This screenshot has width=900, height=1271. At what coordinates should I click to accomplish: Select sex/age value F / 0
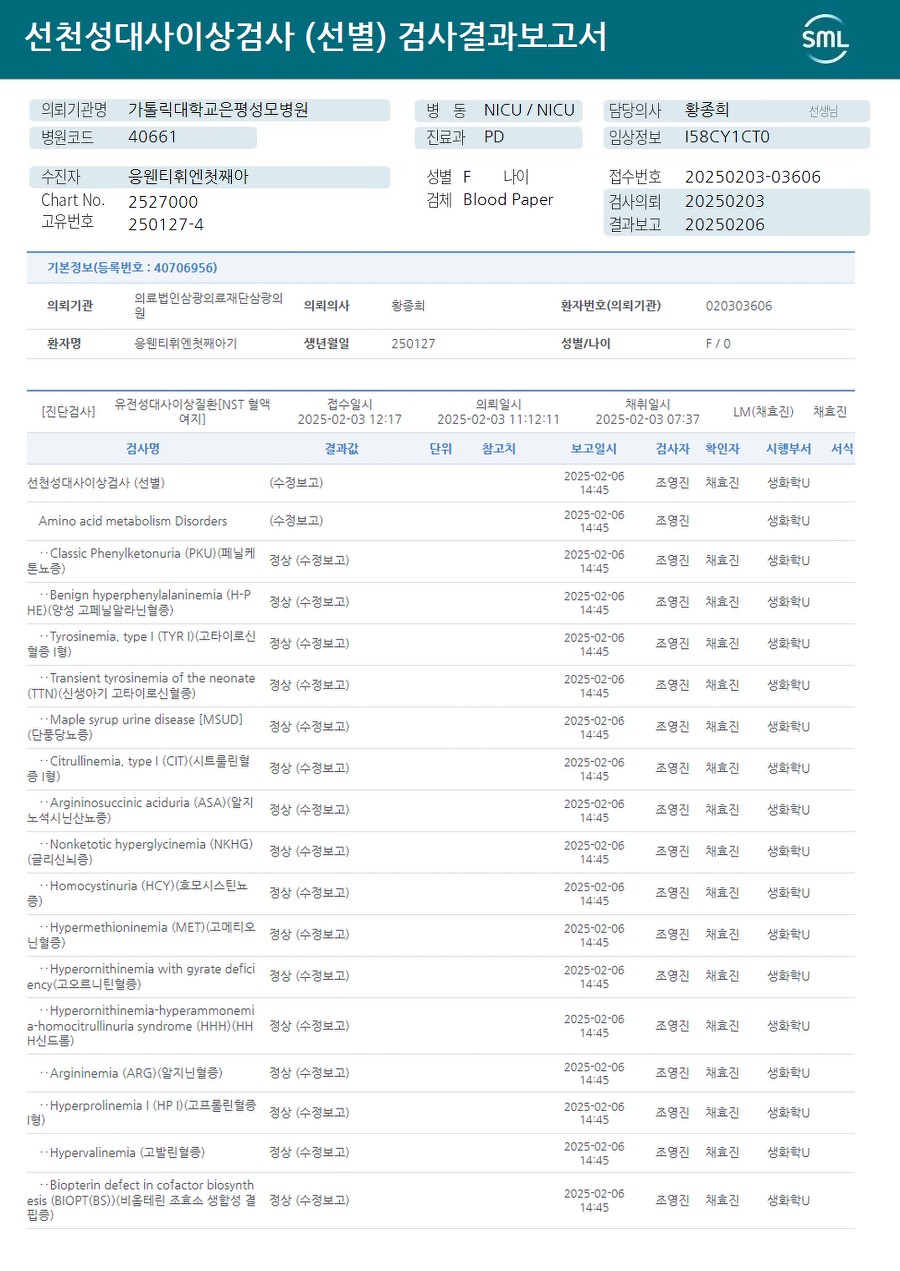point(718,343)
